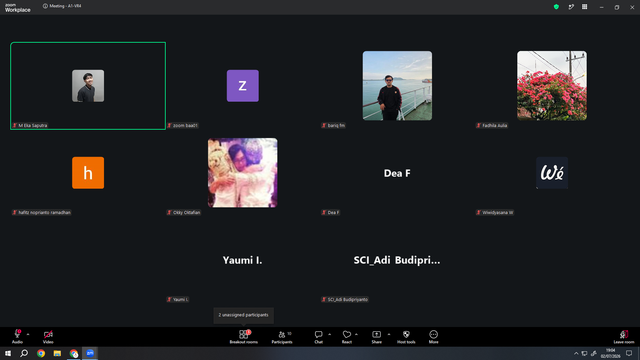Open React emoji reactions

point(347,336)
